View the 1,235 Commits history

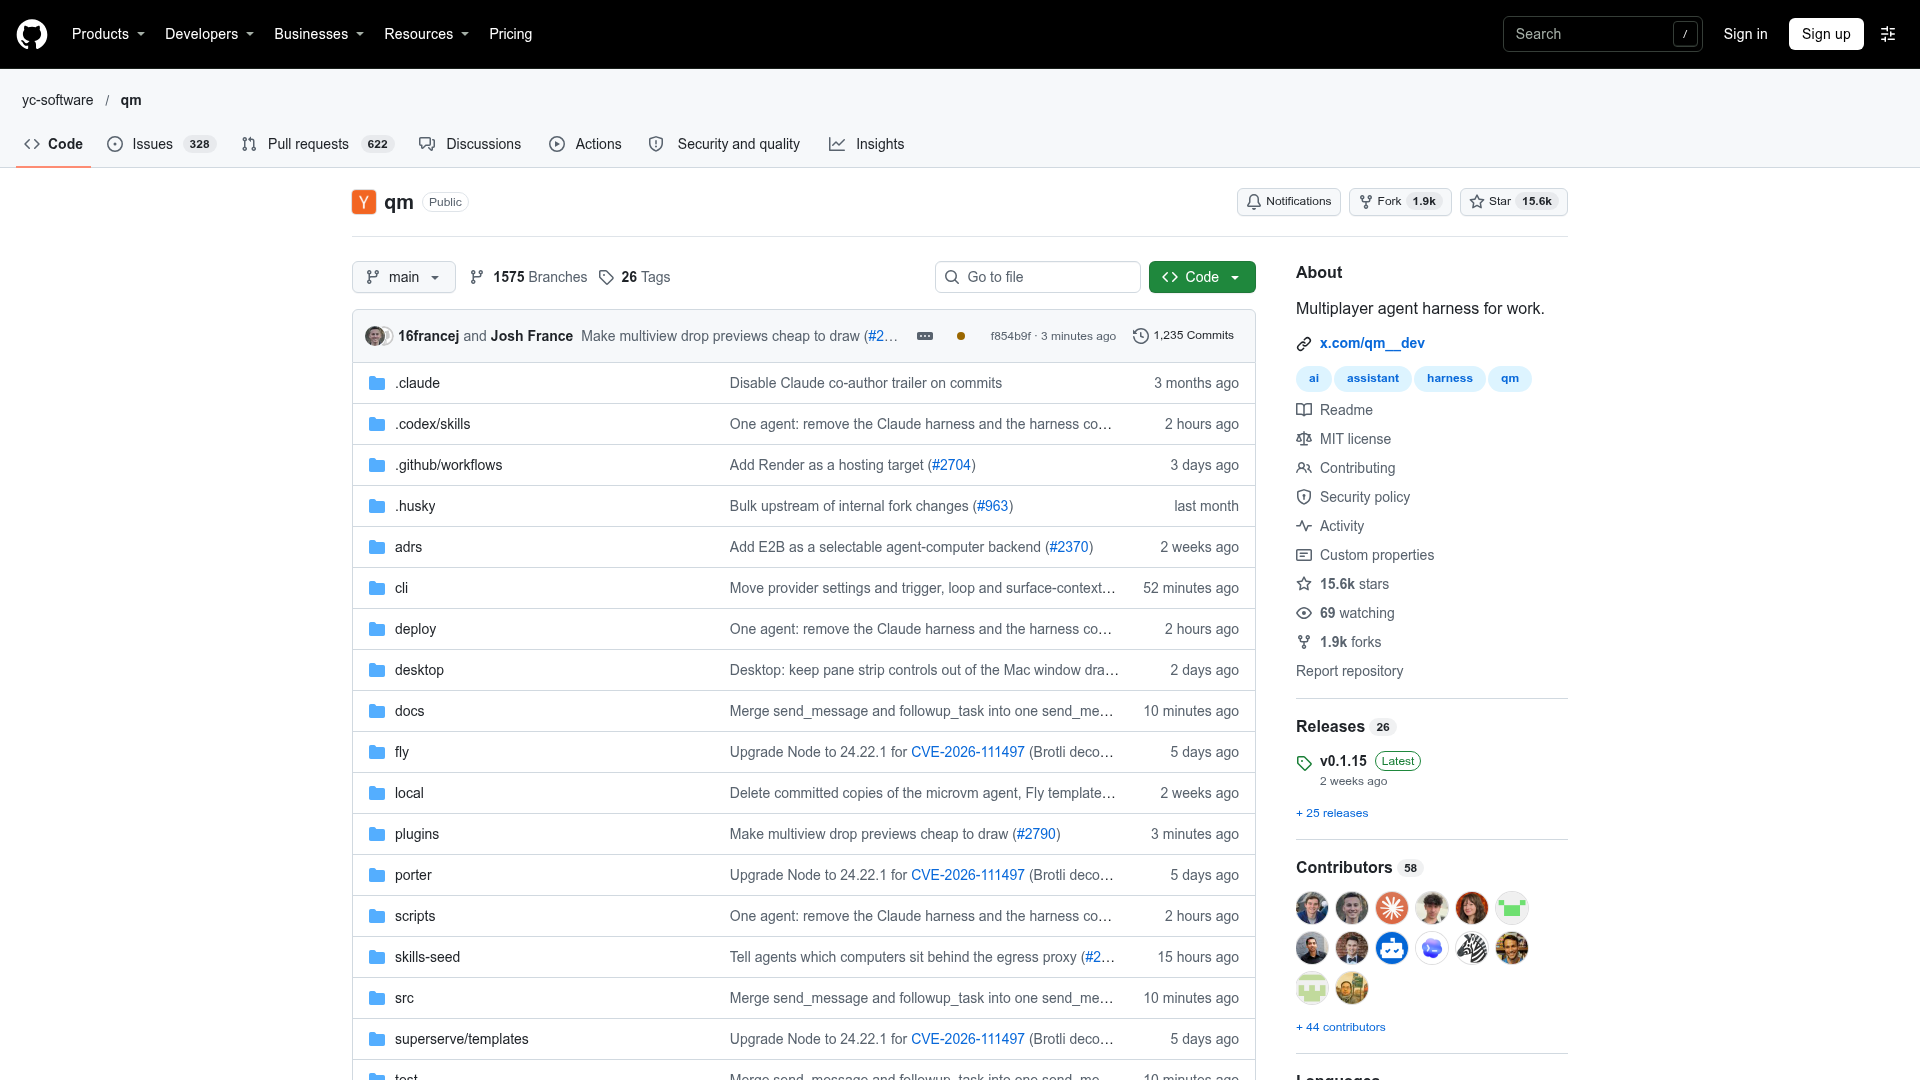pyautogui.click(x=1183, y=336)
